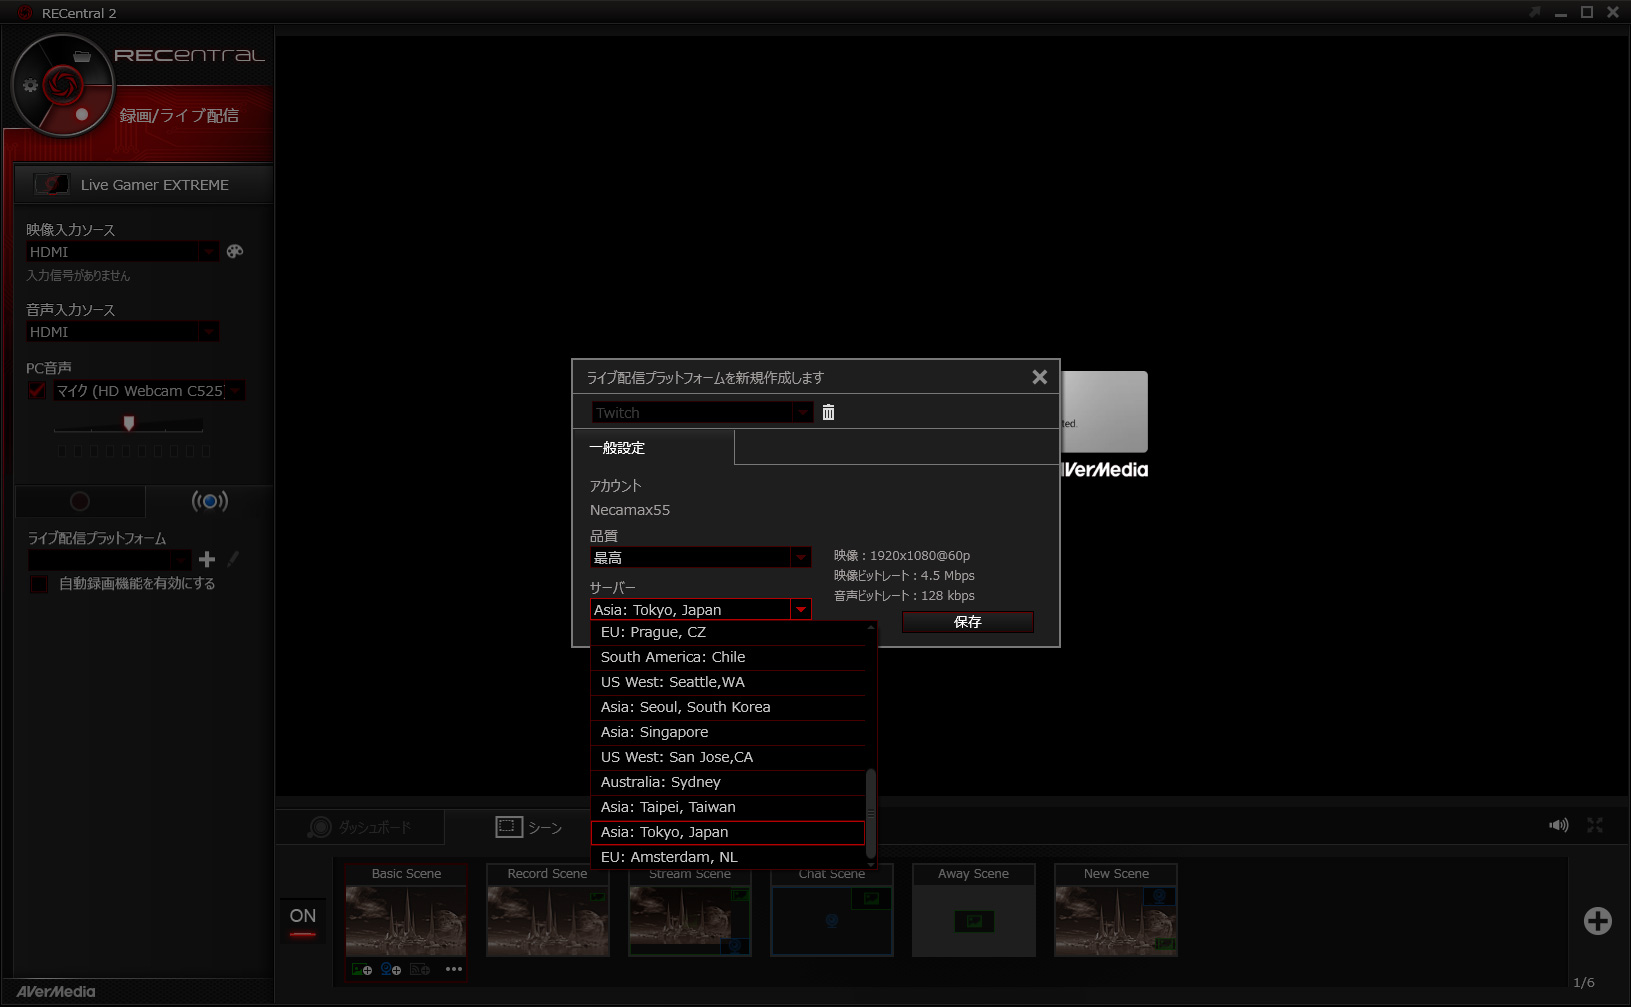Select EU: Prague, CZ server
The image size is (1631, 1007).
728,632
